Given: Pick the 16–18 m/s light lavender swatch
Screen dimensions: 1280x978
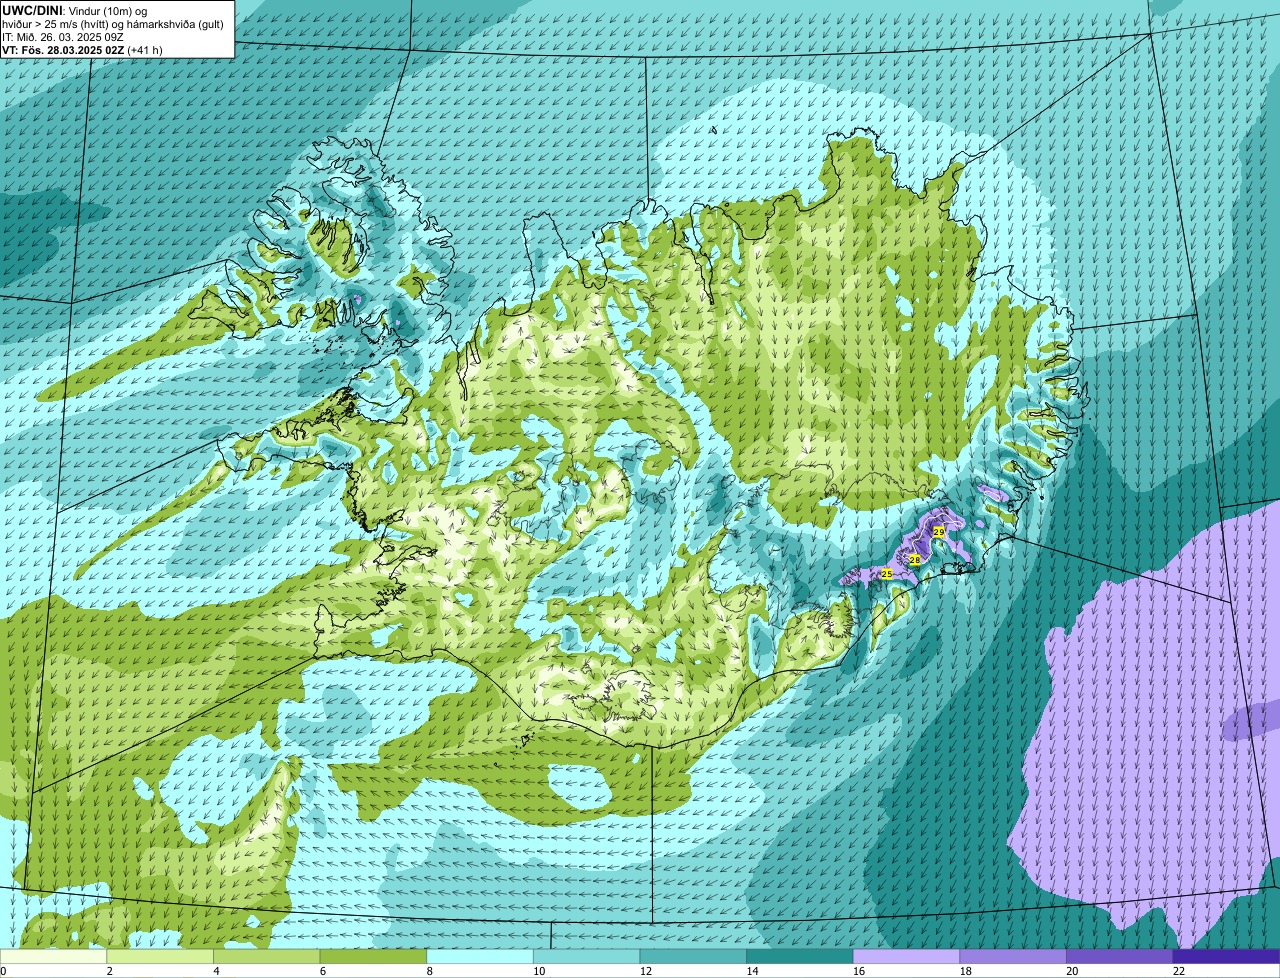Looking at the screenshot, I should 906,956.
